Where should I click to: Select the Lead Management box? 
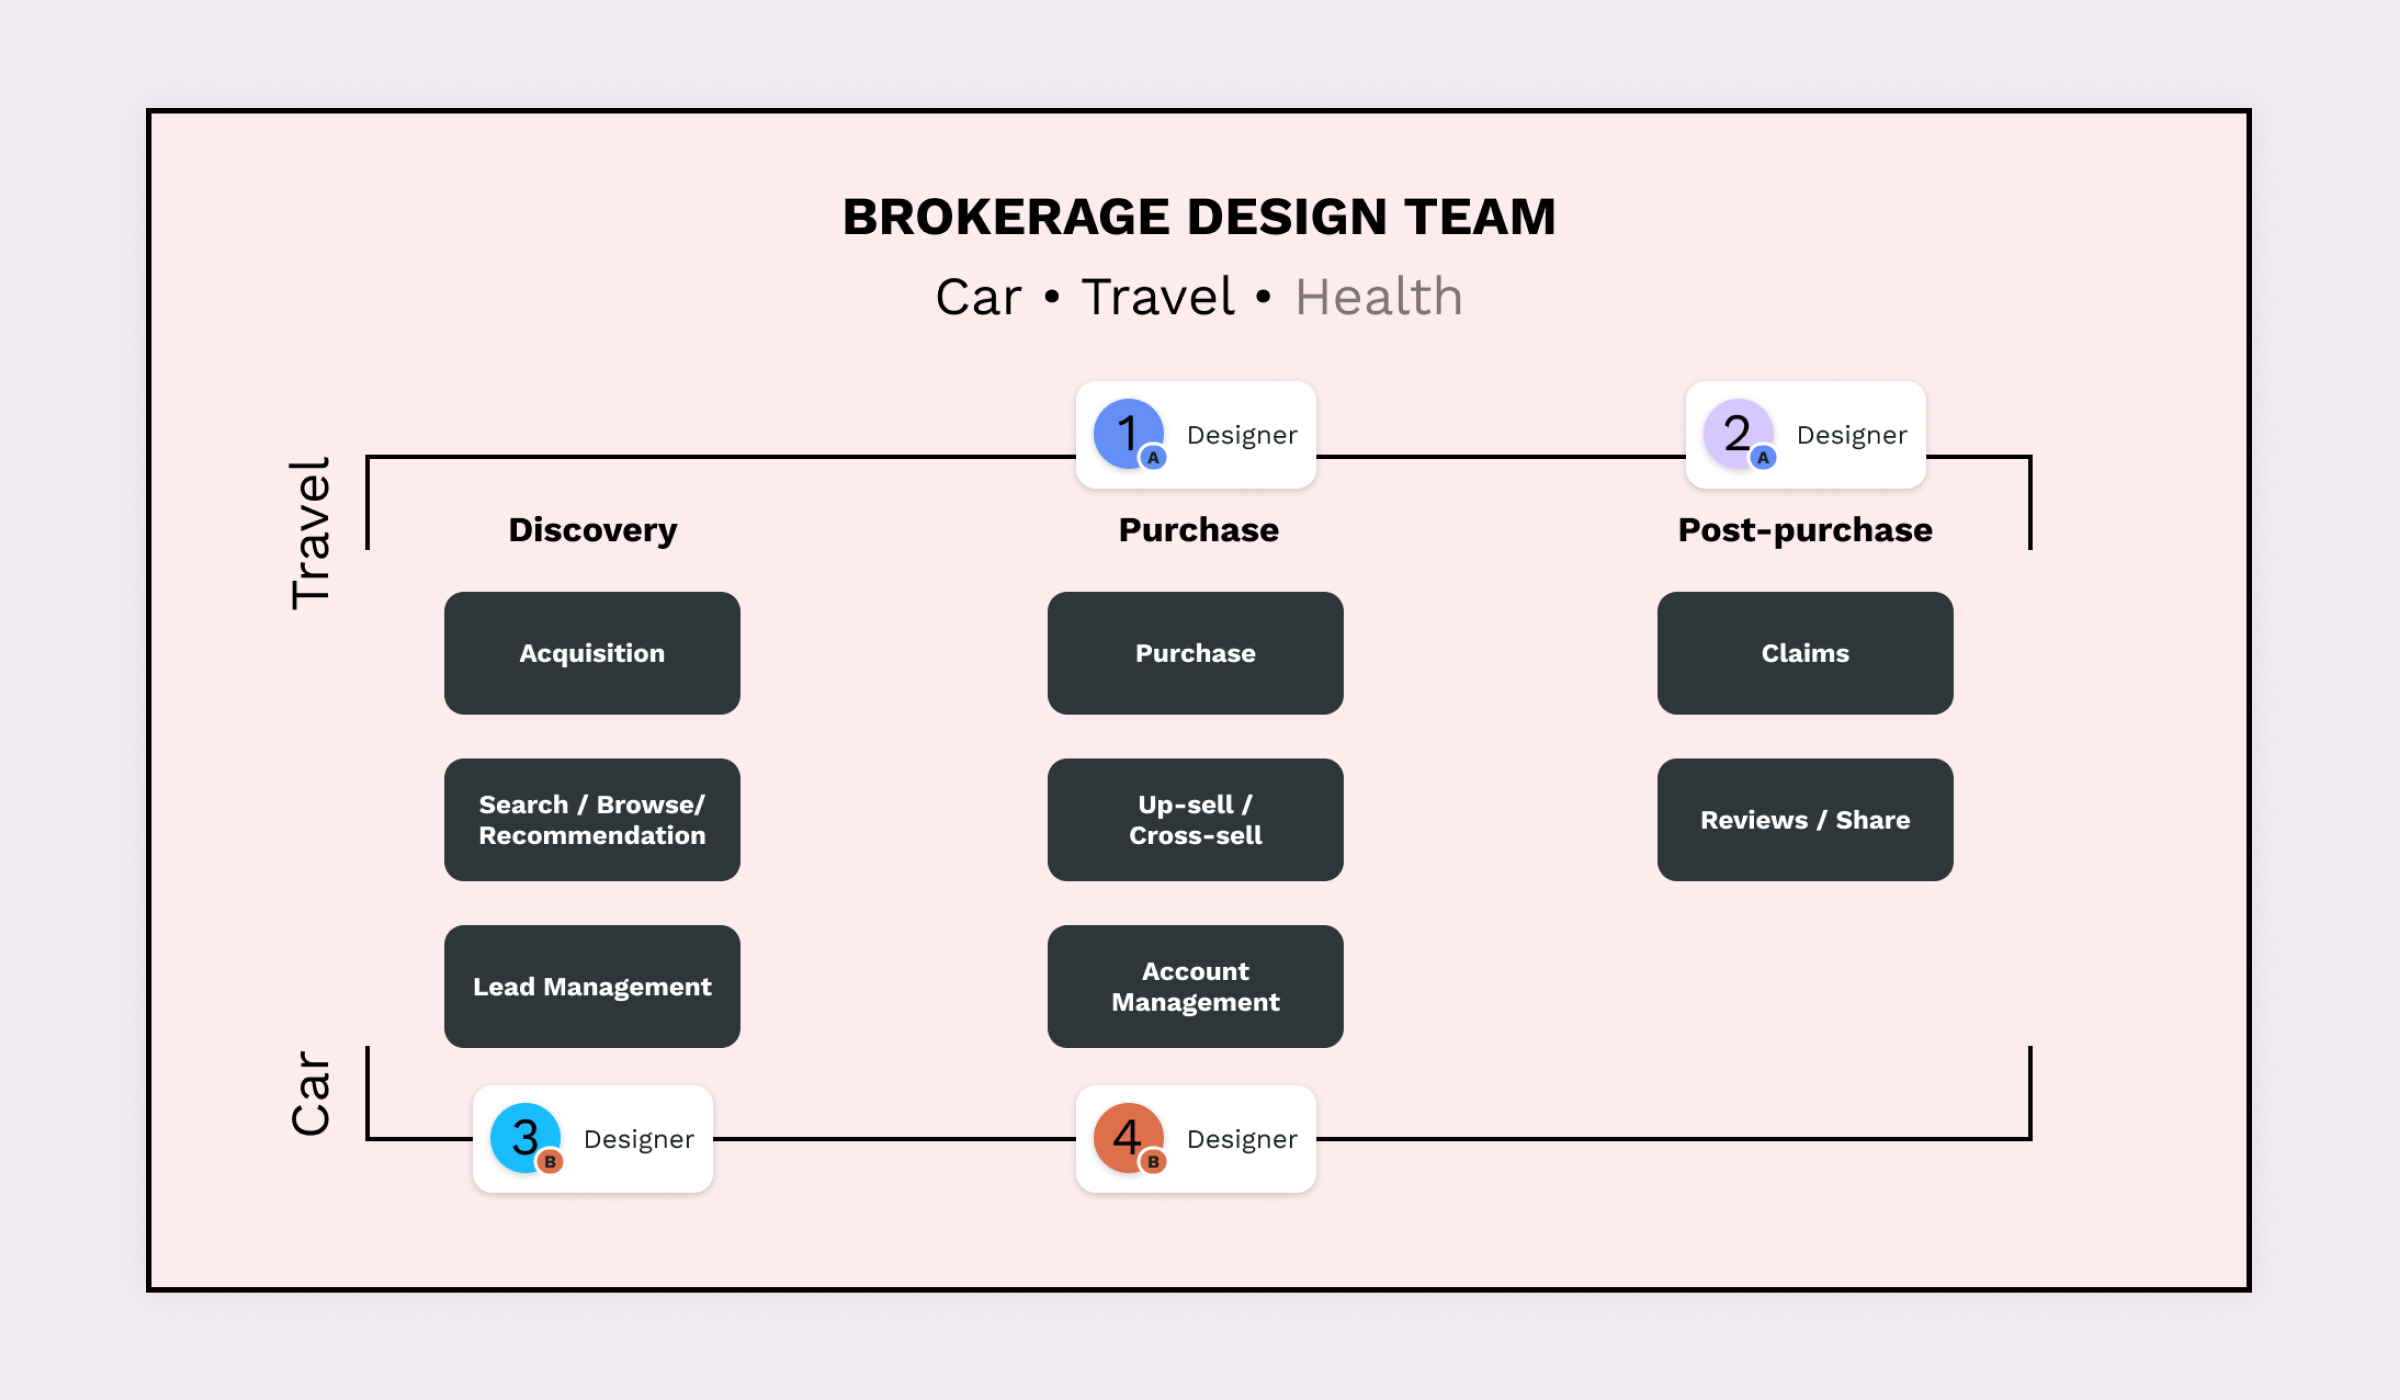coord(592,987)
